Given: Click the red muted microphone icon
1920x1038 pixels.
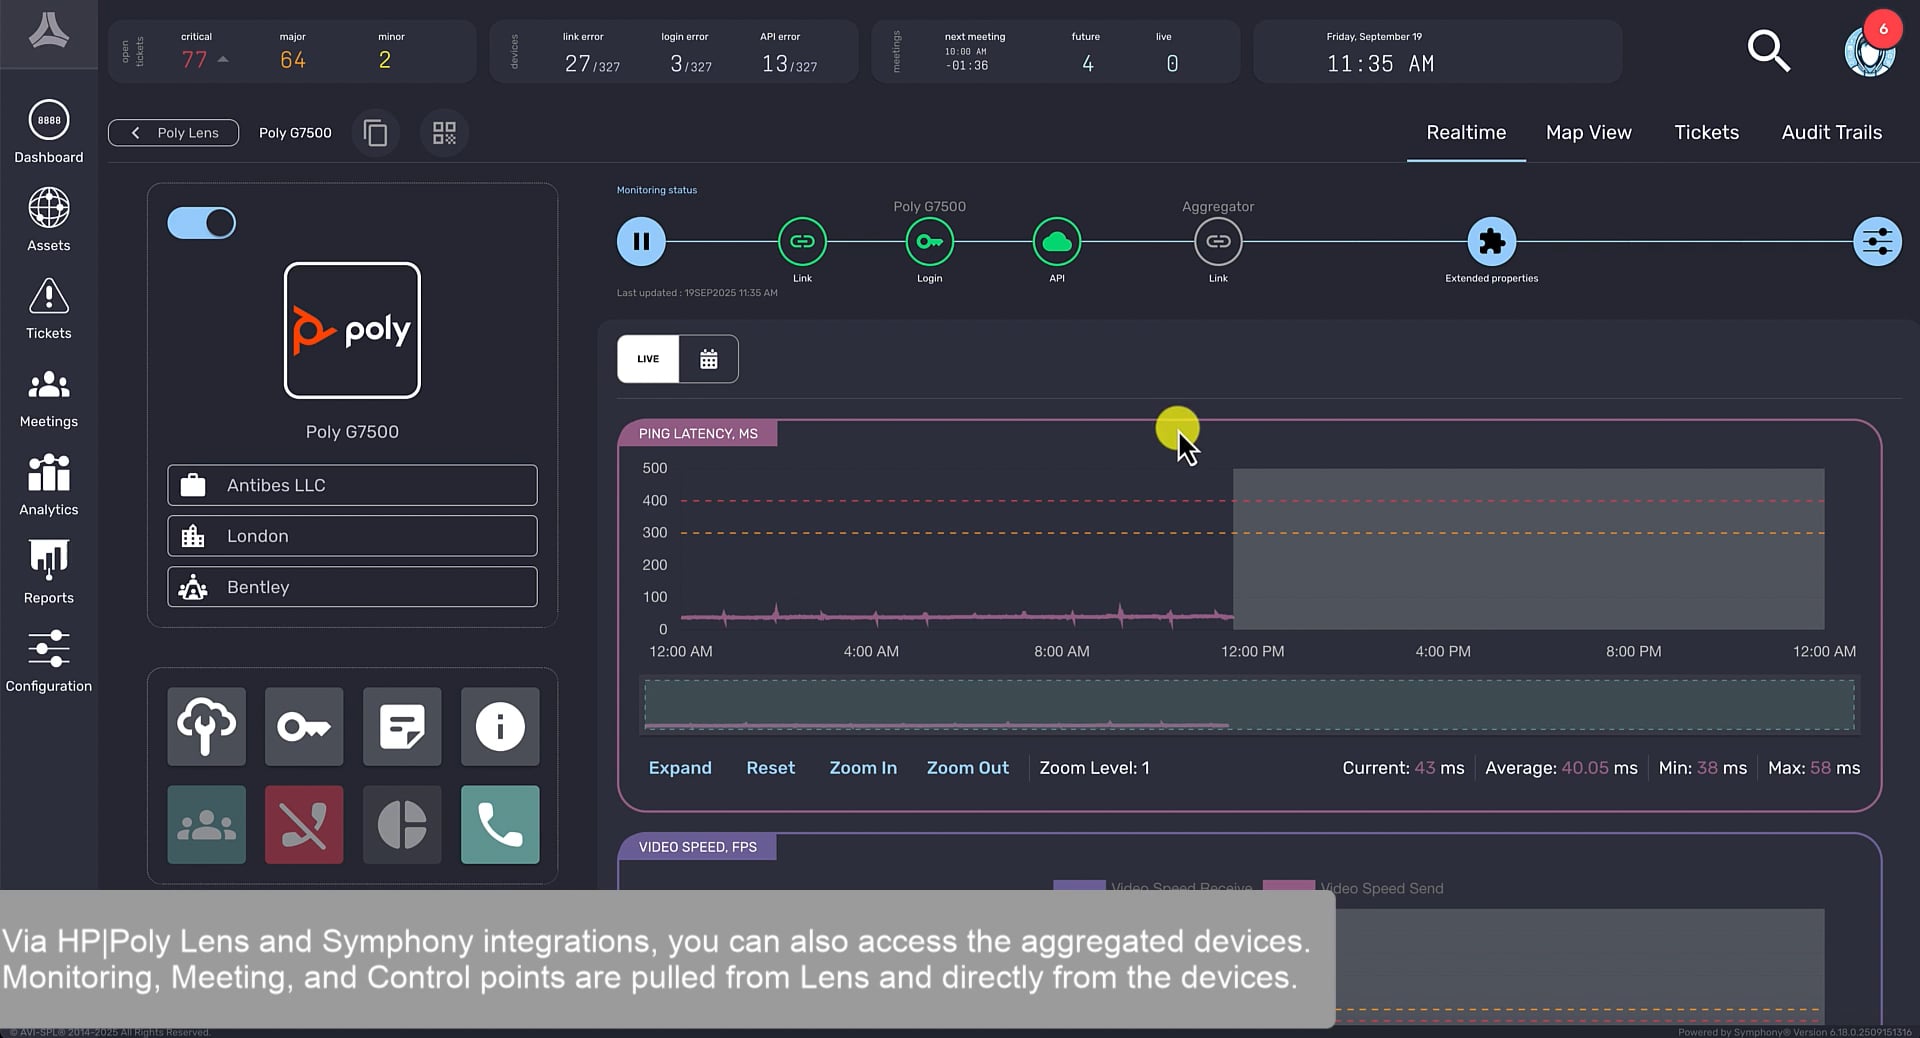Looking at the screenshot, I should click(304, 825).
